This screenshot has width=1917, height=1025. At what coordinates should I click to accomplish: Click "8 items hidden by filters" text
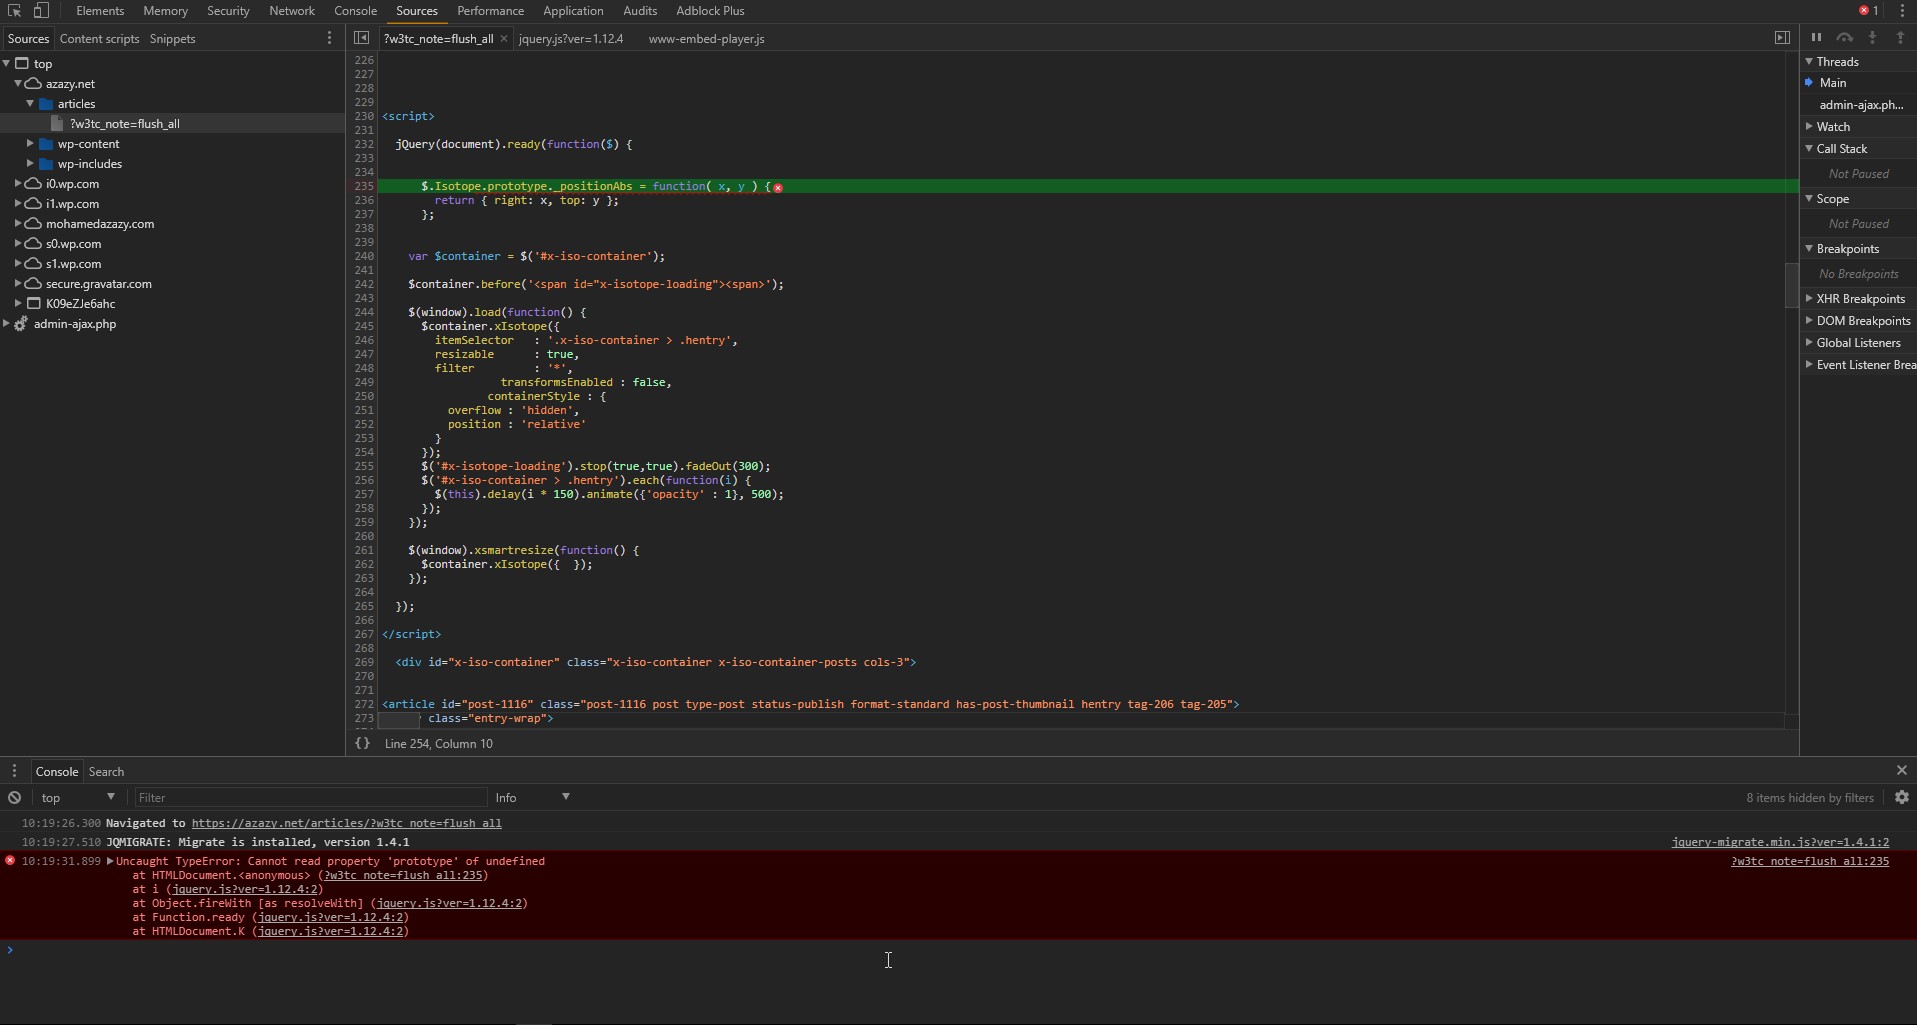point(1810,797)
